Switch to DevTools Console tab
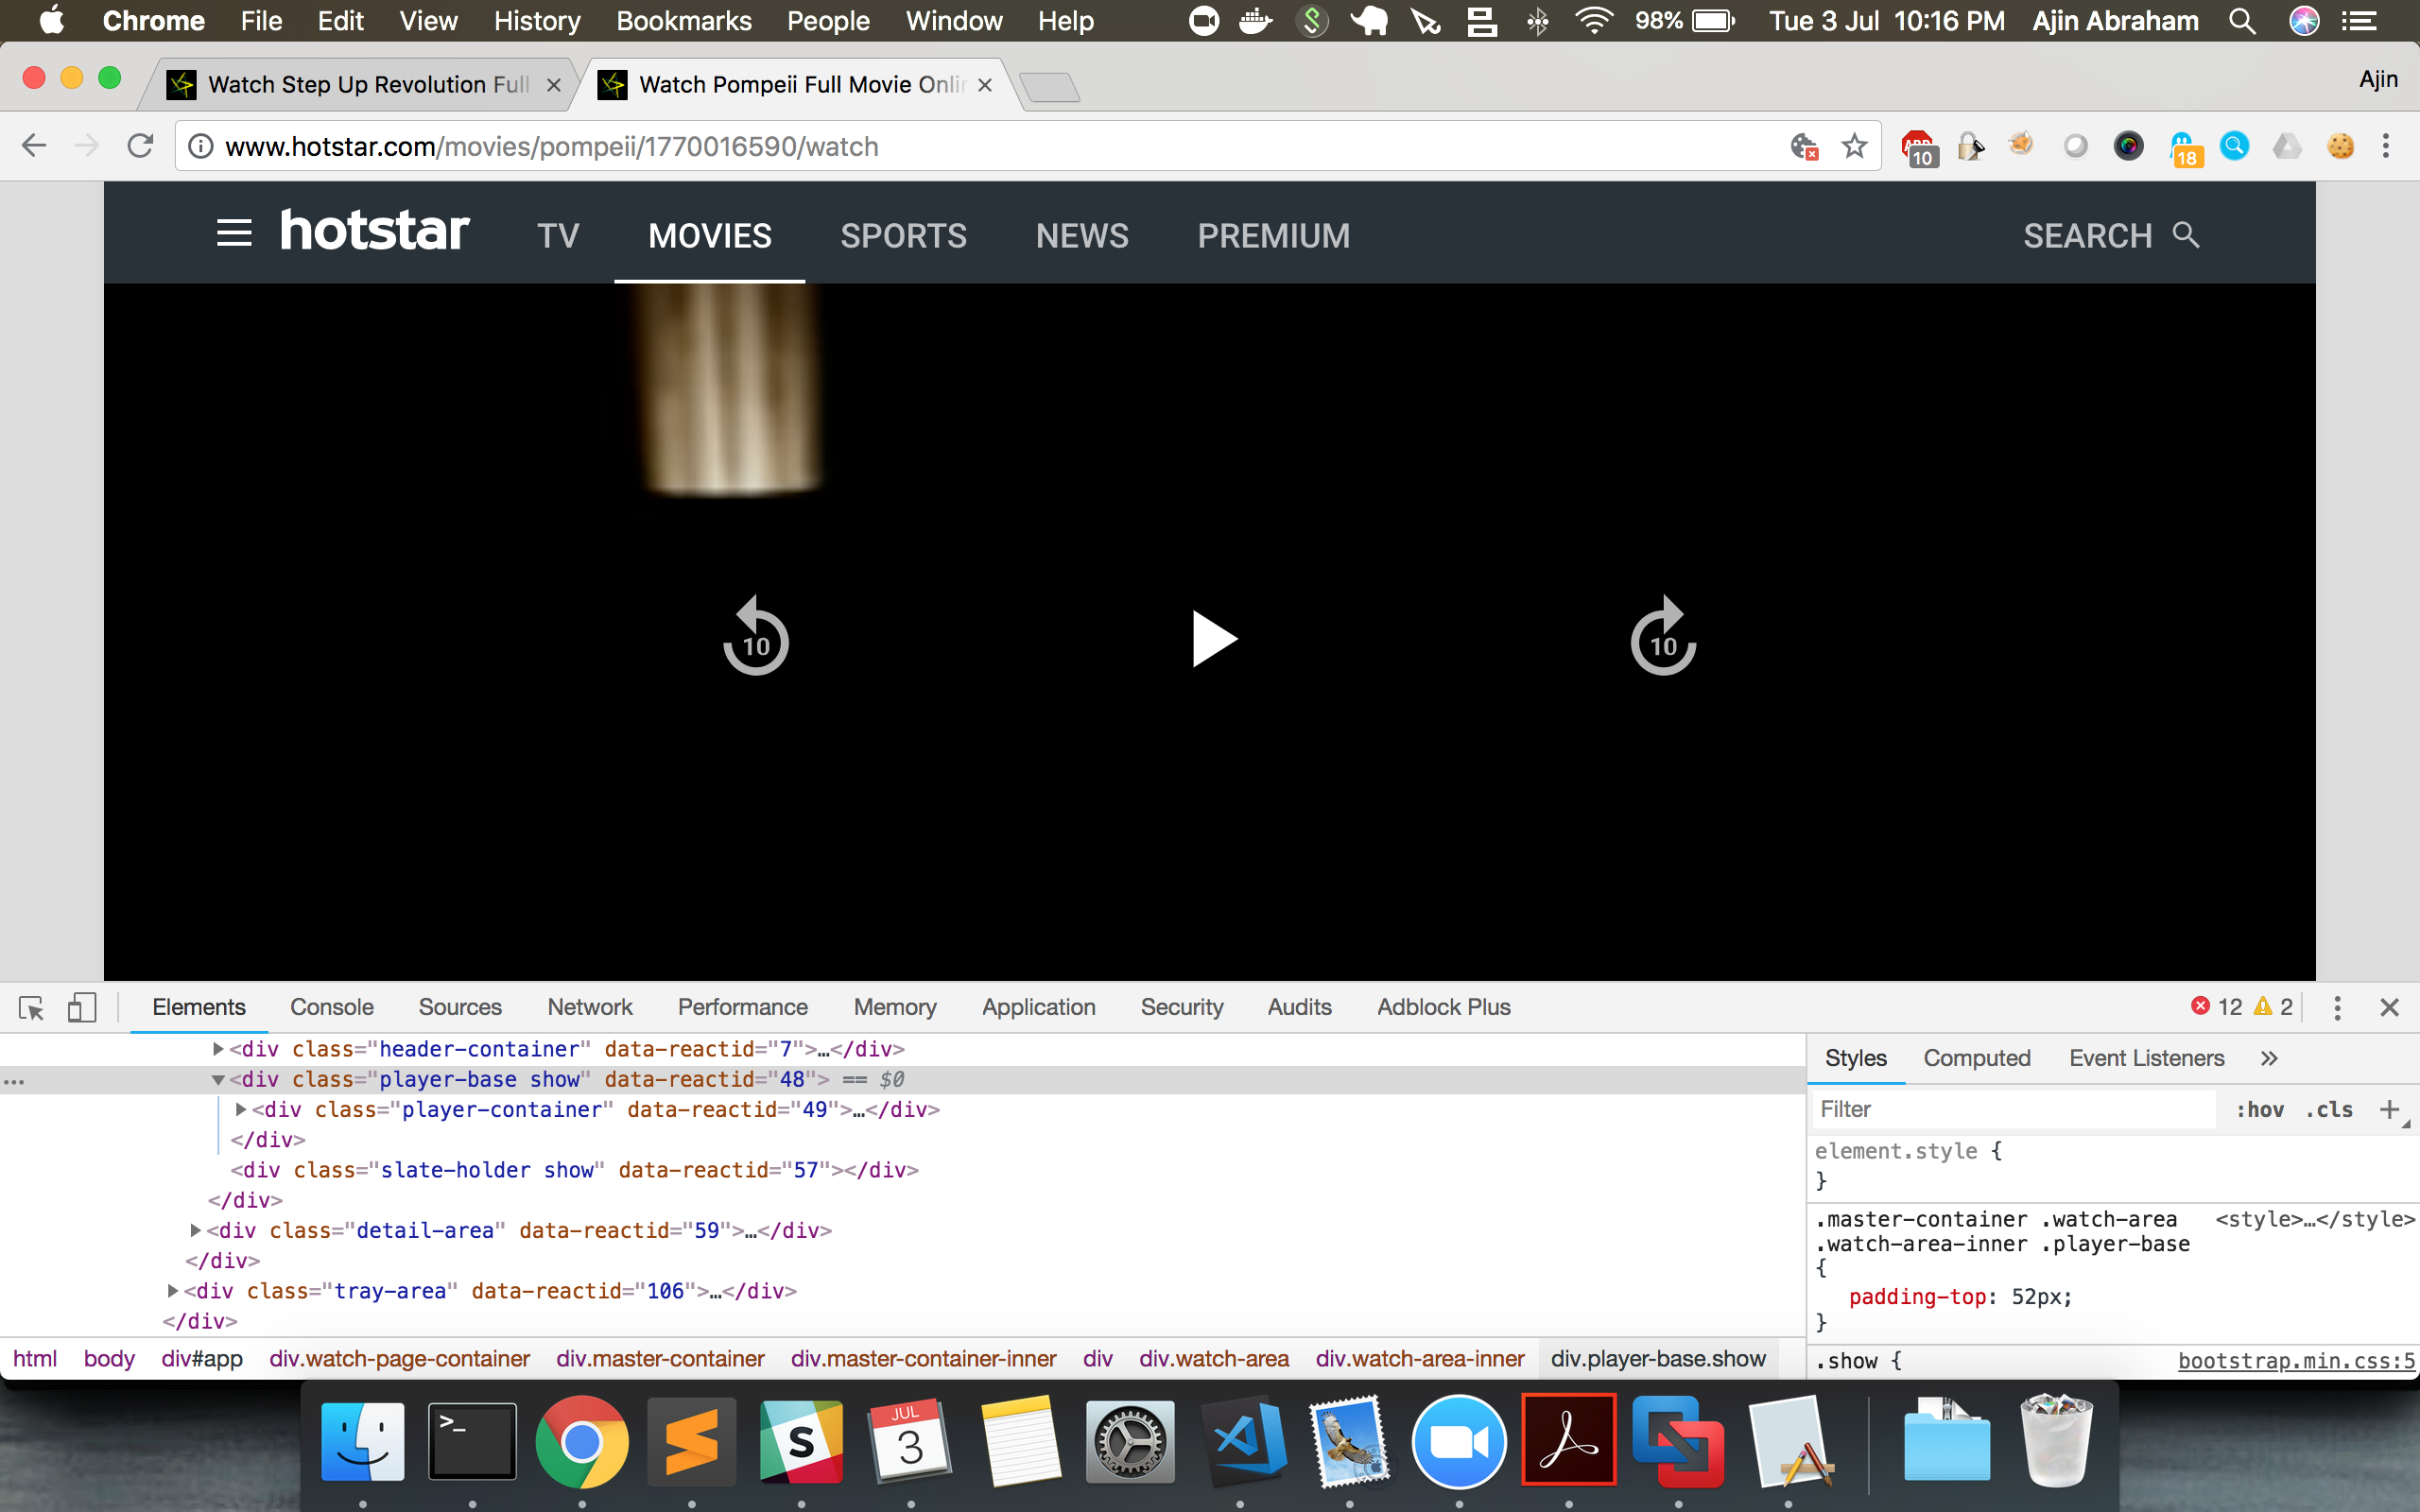Image resolution: width=2420 pixels, height=1512 pixels. pyautogui.click(x=332, y=1007)
